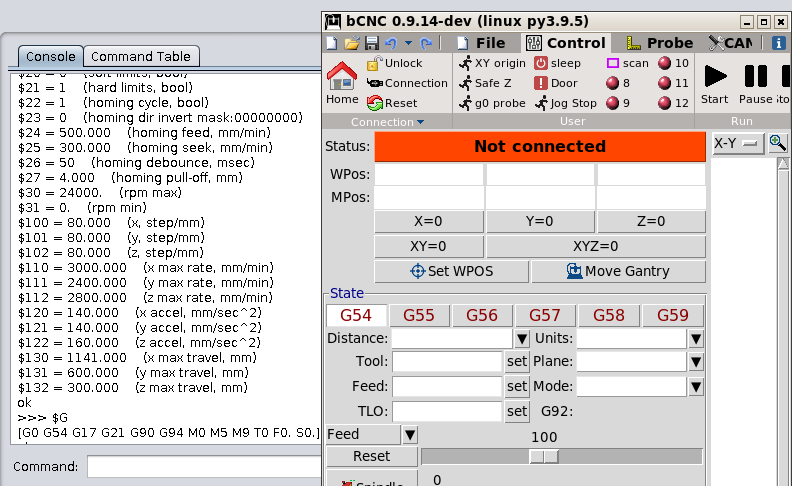Click user button 8
Viewport: 792px width, 486px height.
pyautogui.click(x=618, y=83)
